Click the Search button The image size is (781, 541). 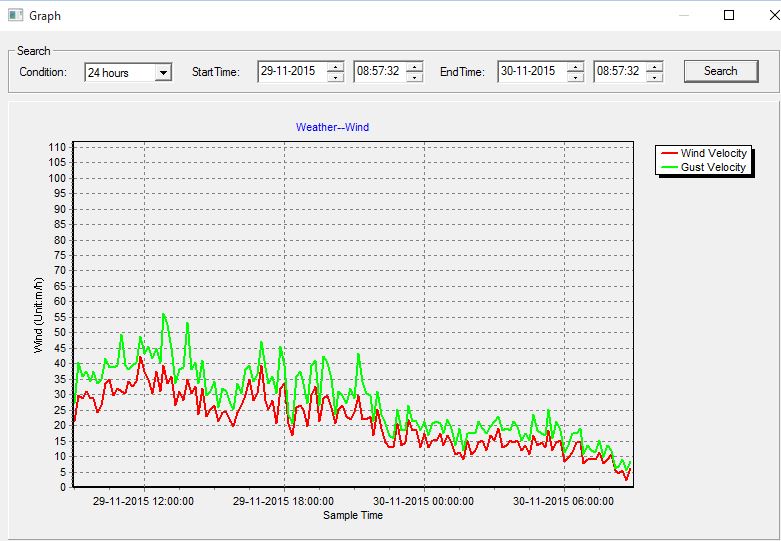(x=721, y=71)
